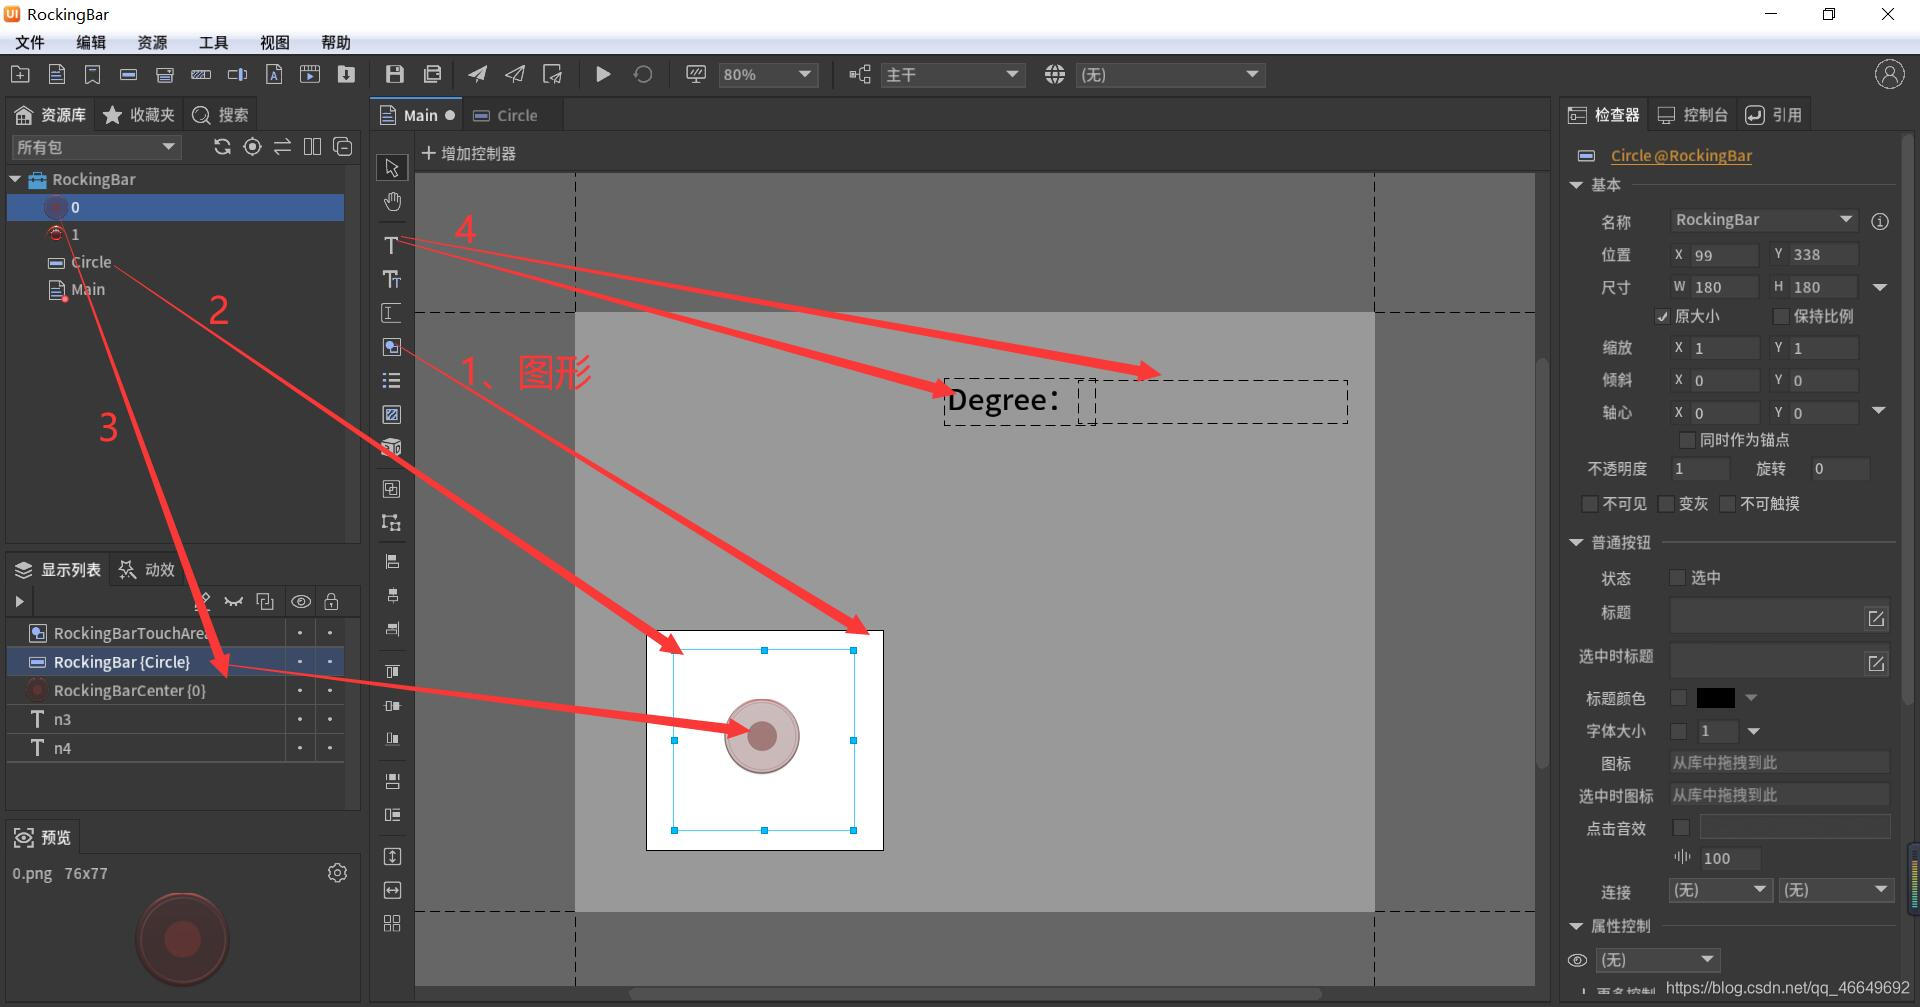Open the Circle@RockingBar link
This screenshot has width=1920, height=1007.
click(1681, 155)
